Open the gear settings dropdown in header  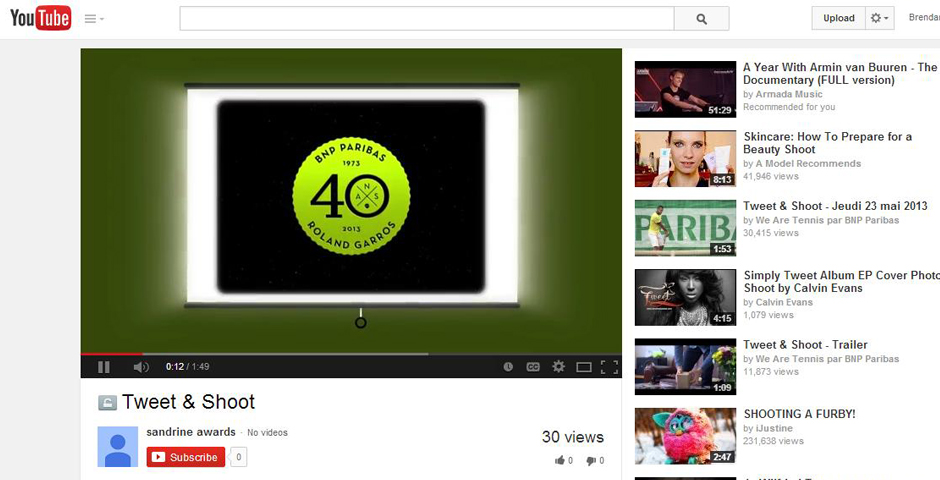(880, 18)
